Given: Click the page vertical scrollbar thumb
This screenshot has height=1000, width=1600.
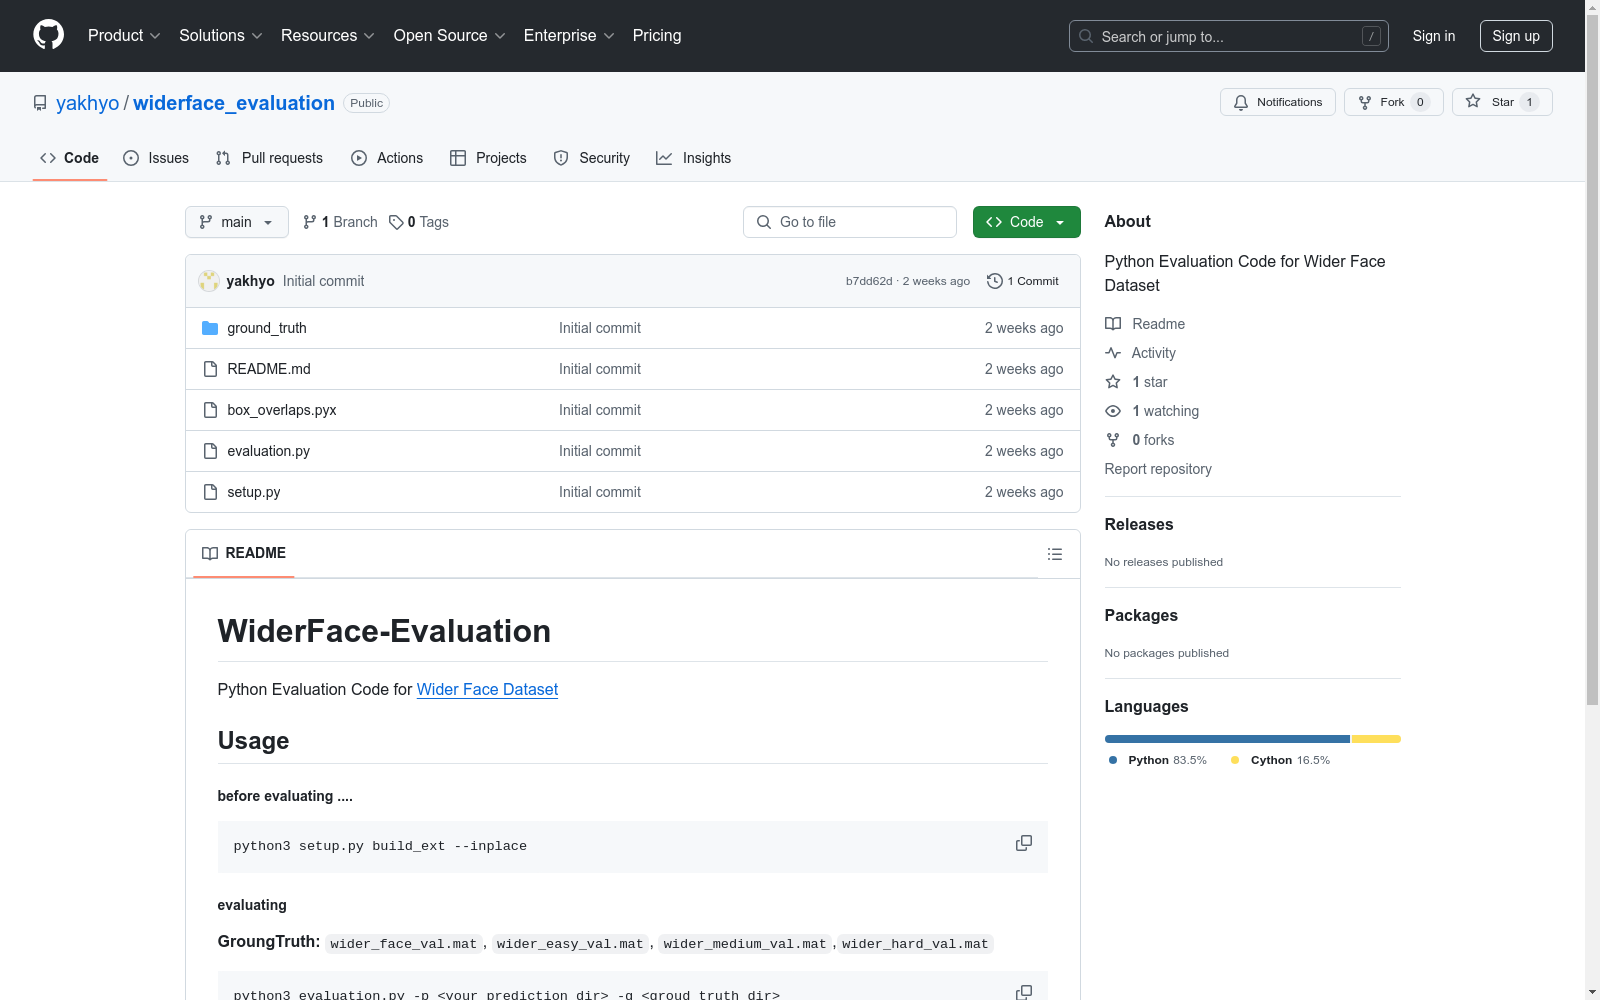Looking at the screenshot, I should 1592,360.
